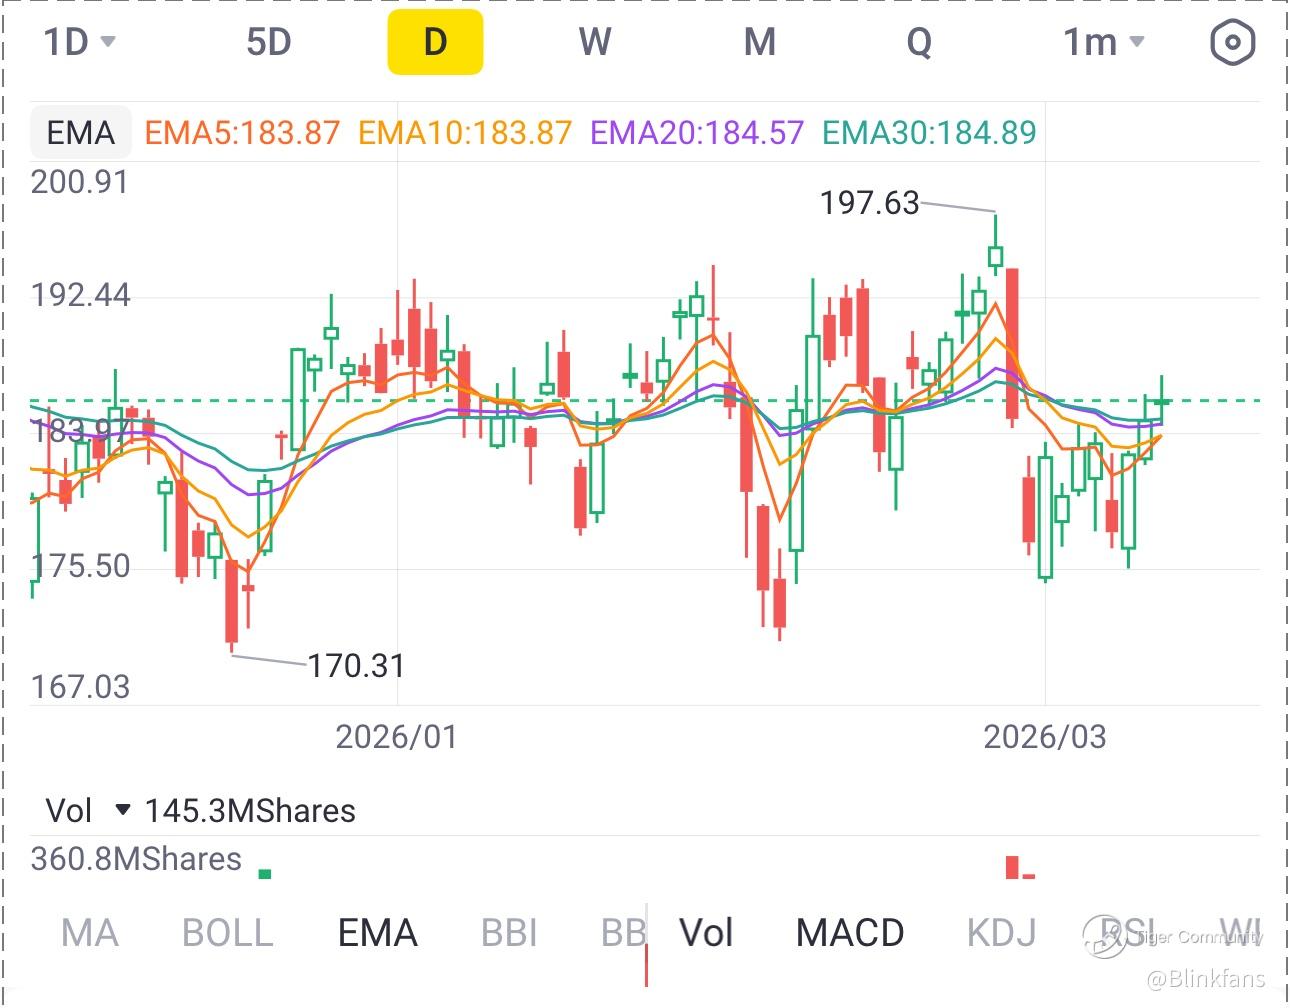Screen dimensions: 1290x1008
Task: Choose the MA indicator option
Action: pos(89,933)
